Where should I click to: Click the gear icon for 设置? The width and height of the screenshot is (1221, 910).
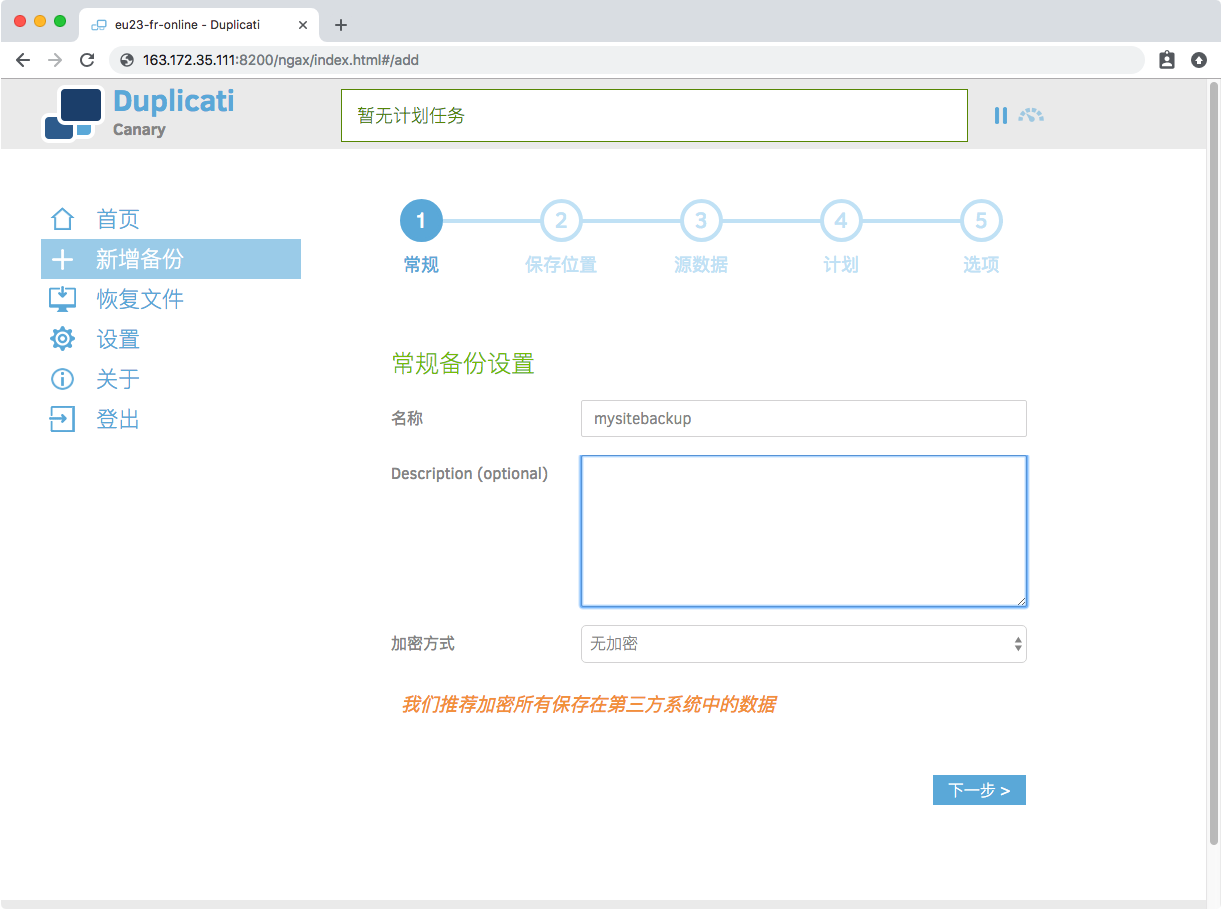pyautogui.click(x=62, y=339)
